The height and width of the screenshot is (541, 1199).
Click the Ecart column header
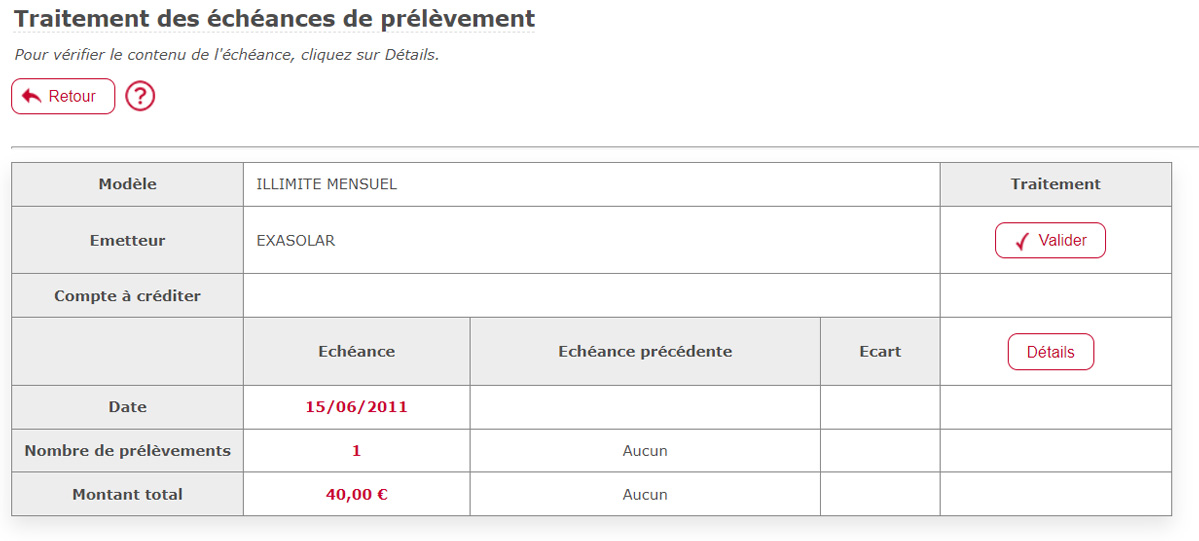(x=880, y=352)
